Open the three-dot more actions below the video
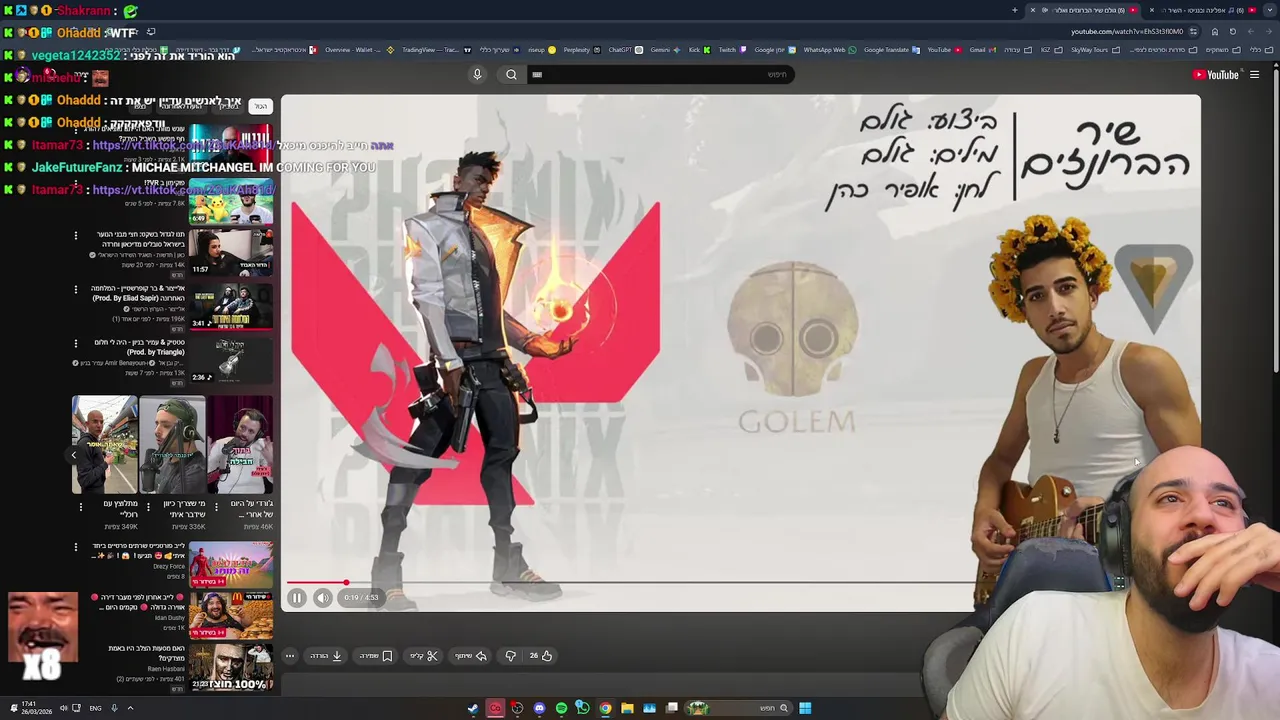 [x=290, y=656]
